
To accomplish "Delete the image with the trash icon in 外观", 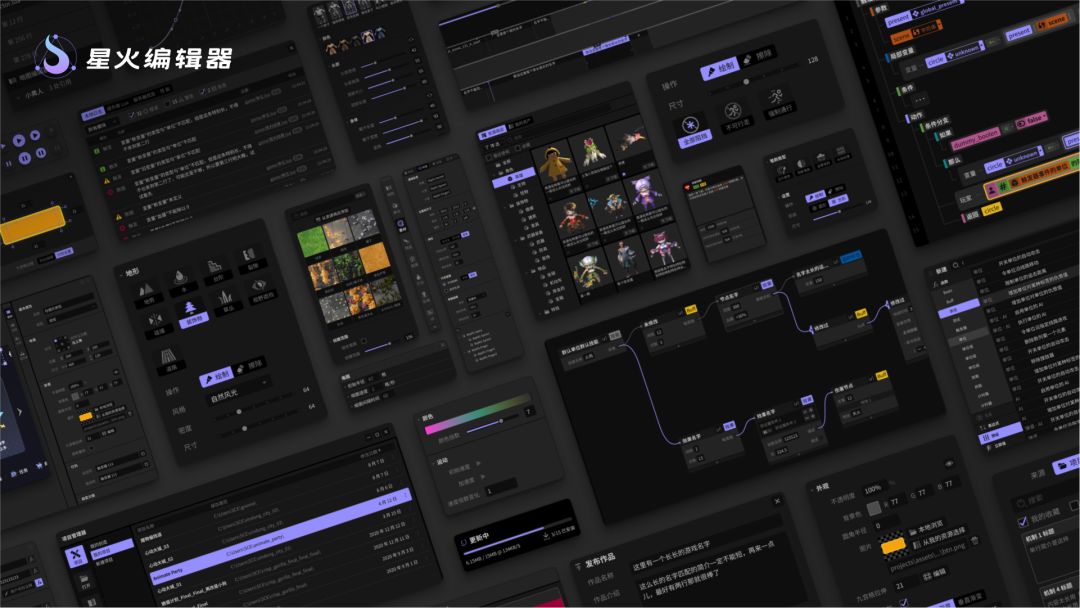I will click(x=975, y=541).
